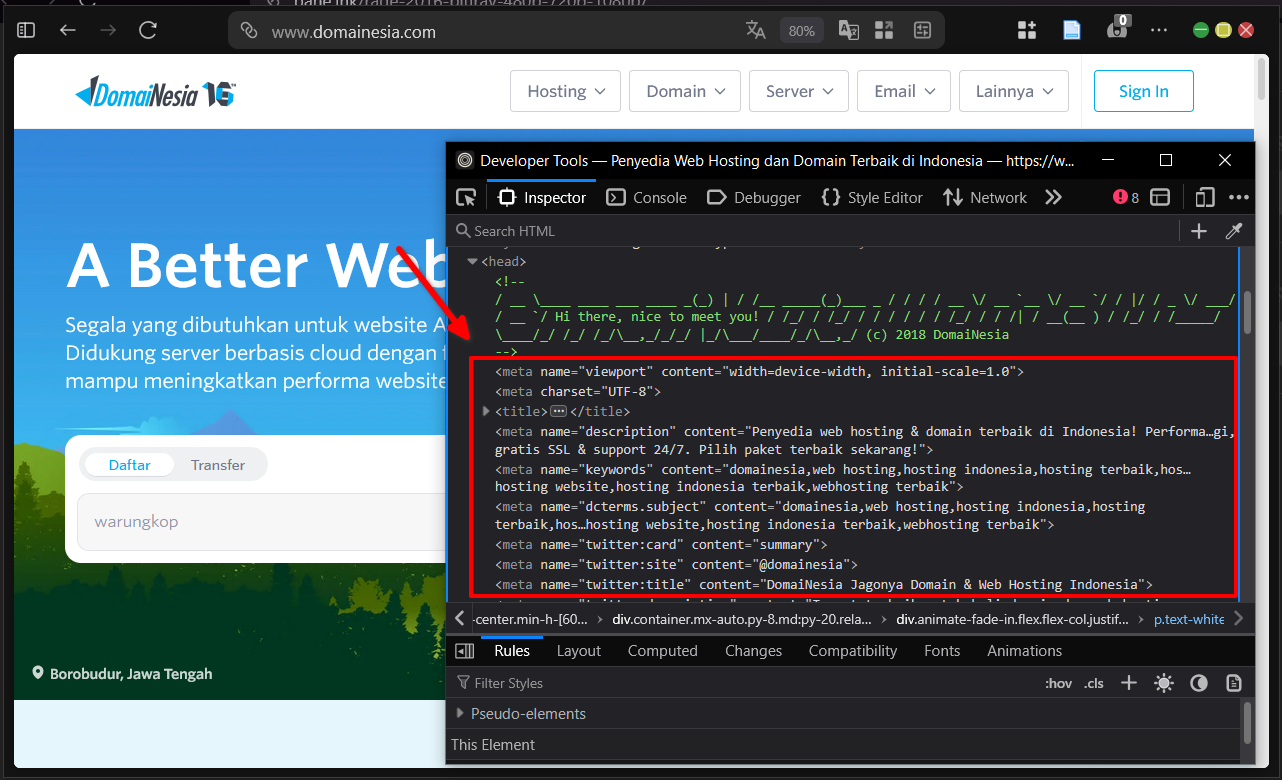Click the split console toolbox icon
This screenshot has width=1282, height=780.
pos(1160,197)
